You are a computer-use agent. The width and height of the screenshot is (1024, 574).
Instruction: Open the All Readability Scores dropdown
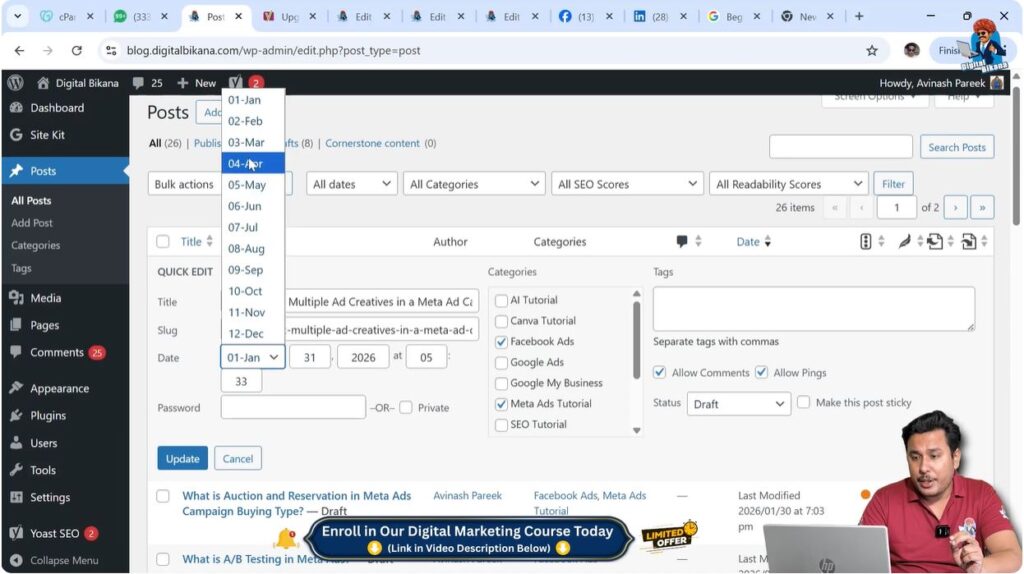(789, 184)
